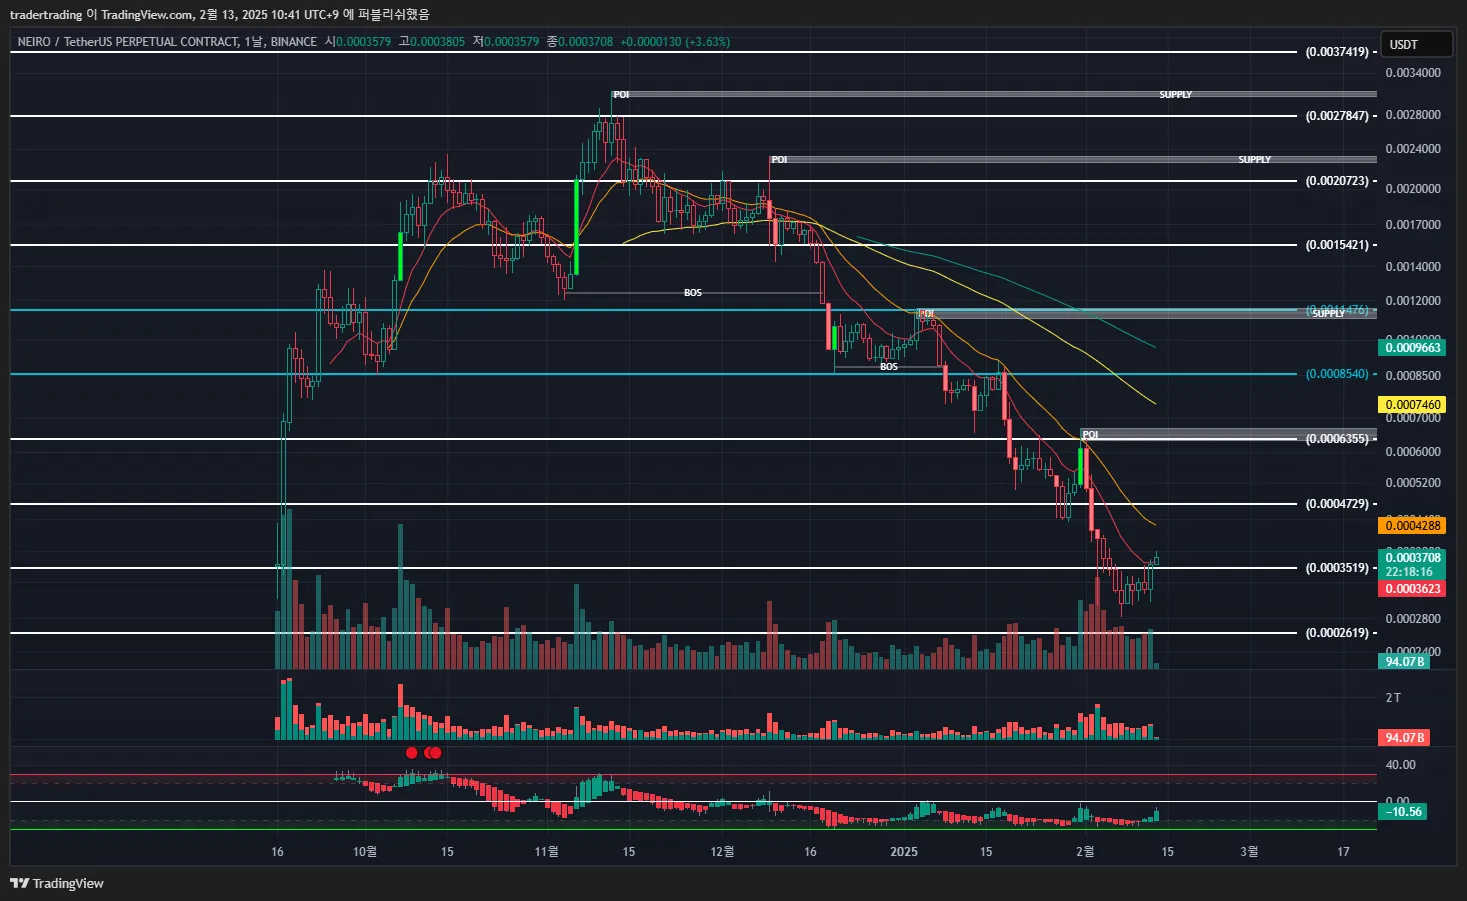The height and width of the screenshot is (901, 1467).
Task: Click the (0.0020723) level label
Action: [x=1337, y=181]
